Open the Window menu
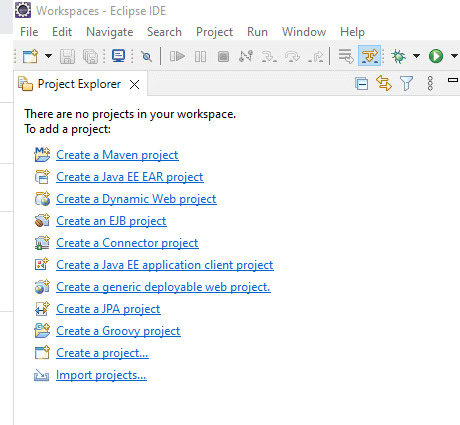The height and width of the screenshot is (425, 460). (x=304, y=32)
